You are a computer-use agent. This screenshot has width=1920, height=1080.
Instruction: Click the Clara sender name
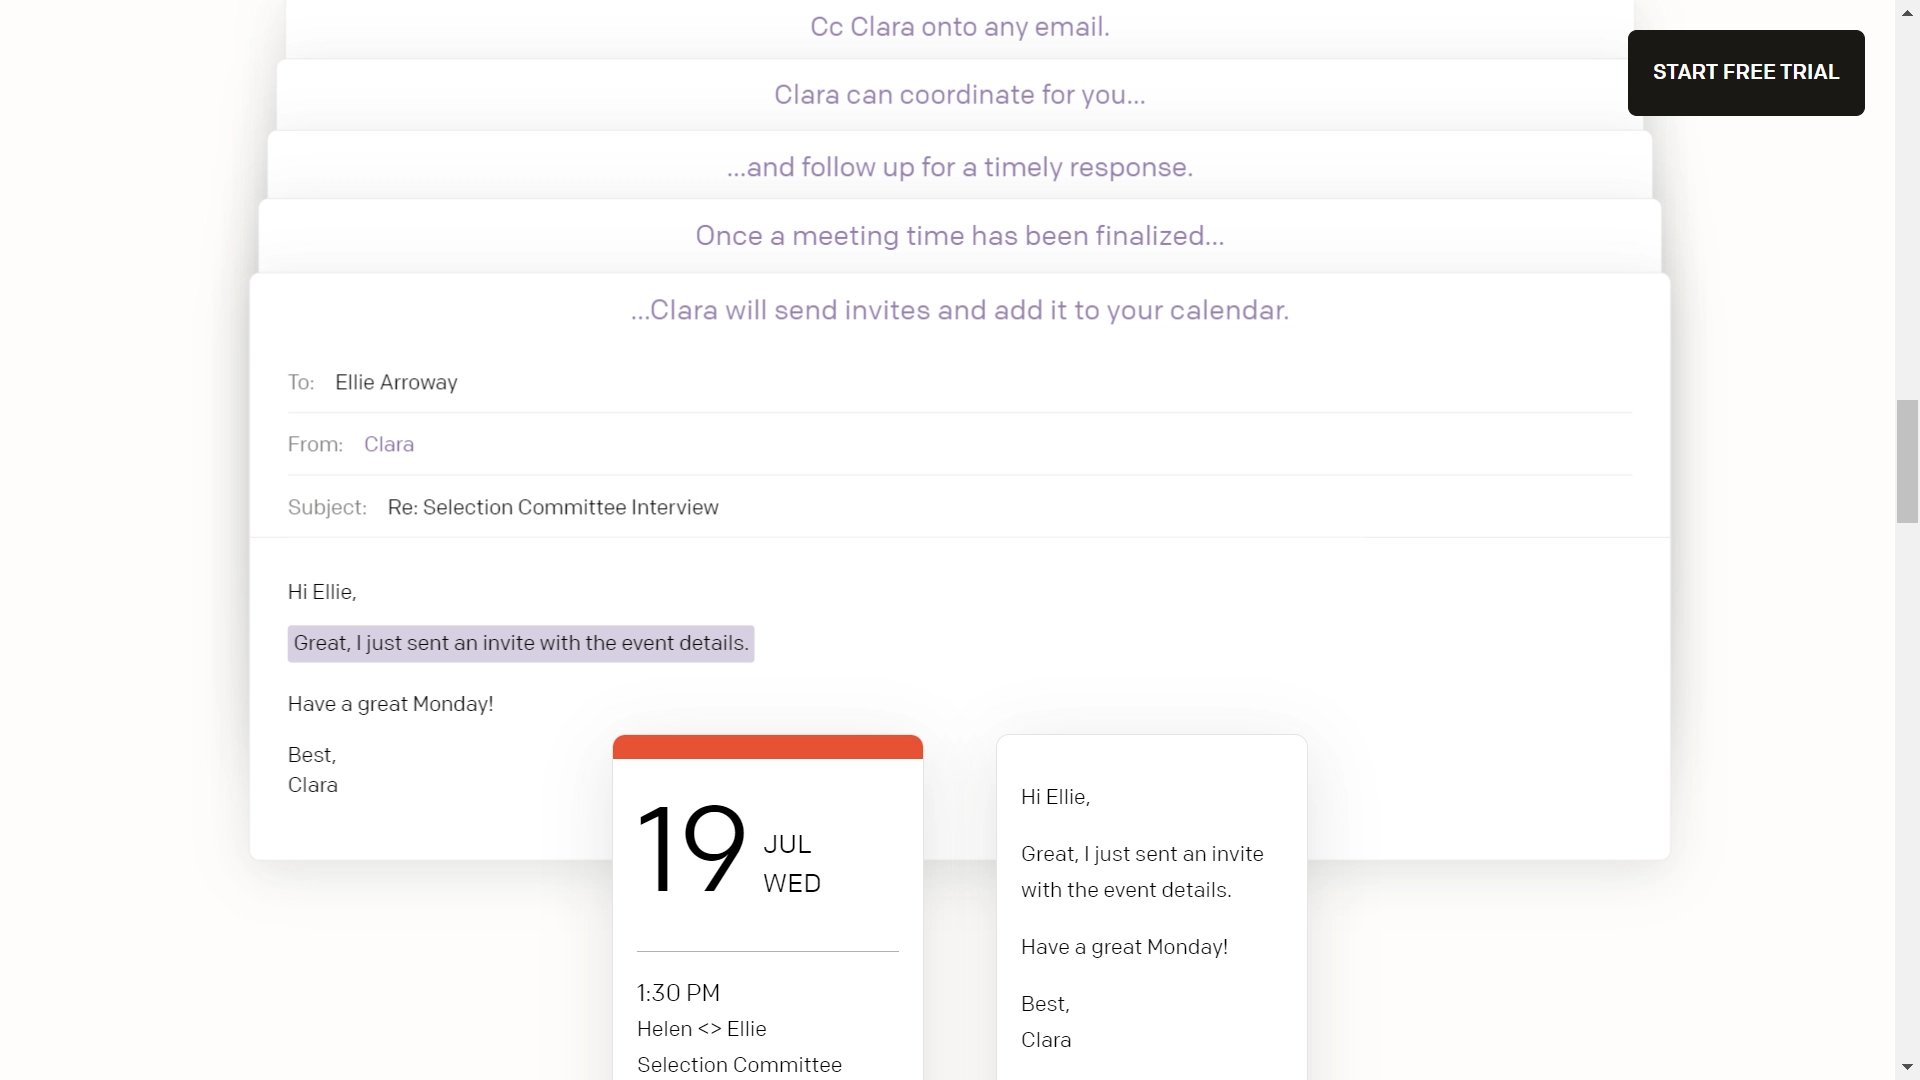[x=388, y=444]
